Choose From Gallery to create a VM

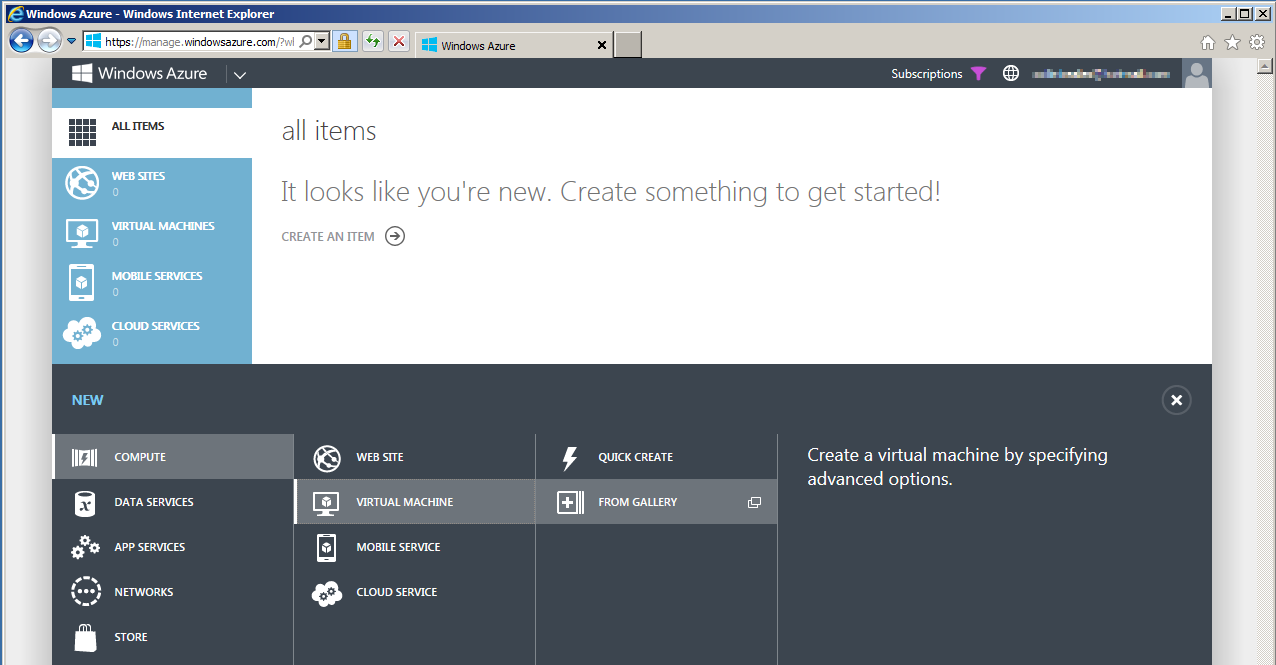638,501
